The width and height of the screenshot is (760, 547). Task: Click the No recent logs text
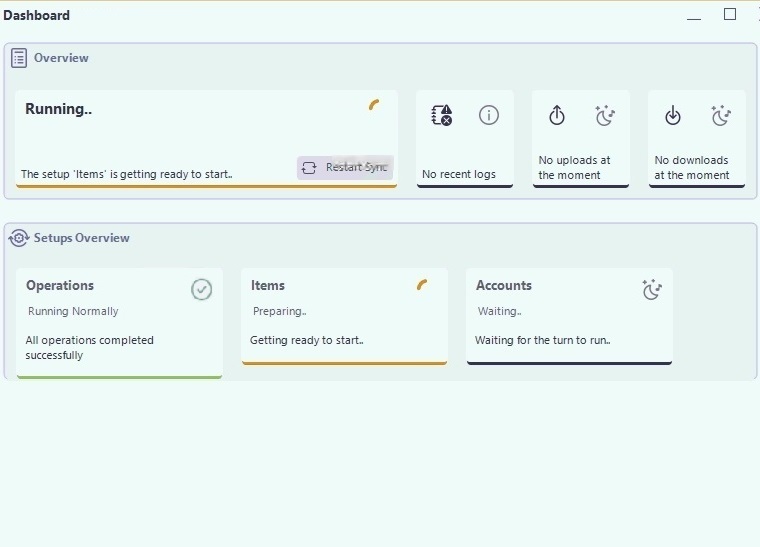[x=459, y=174]
